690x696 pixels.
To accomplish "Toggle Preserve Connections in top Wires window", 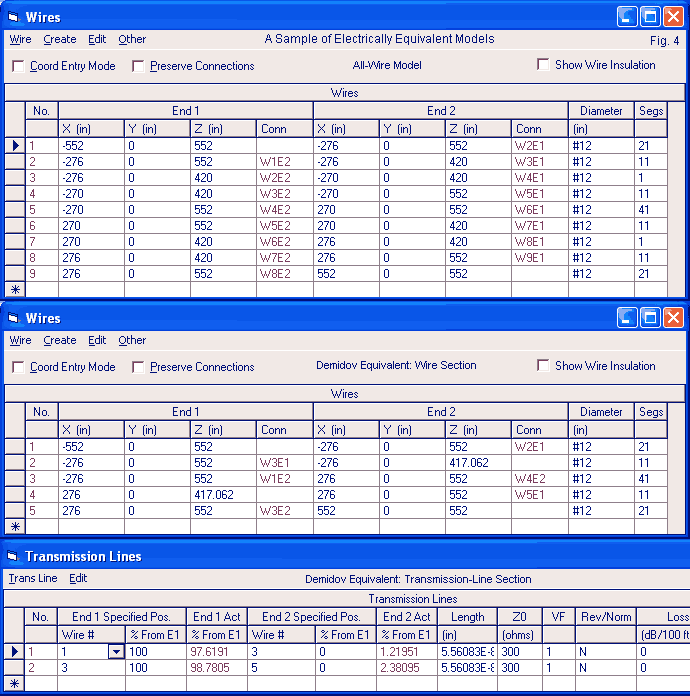I will [138, 66].
